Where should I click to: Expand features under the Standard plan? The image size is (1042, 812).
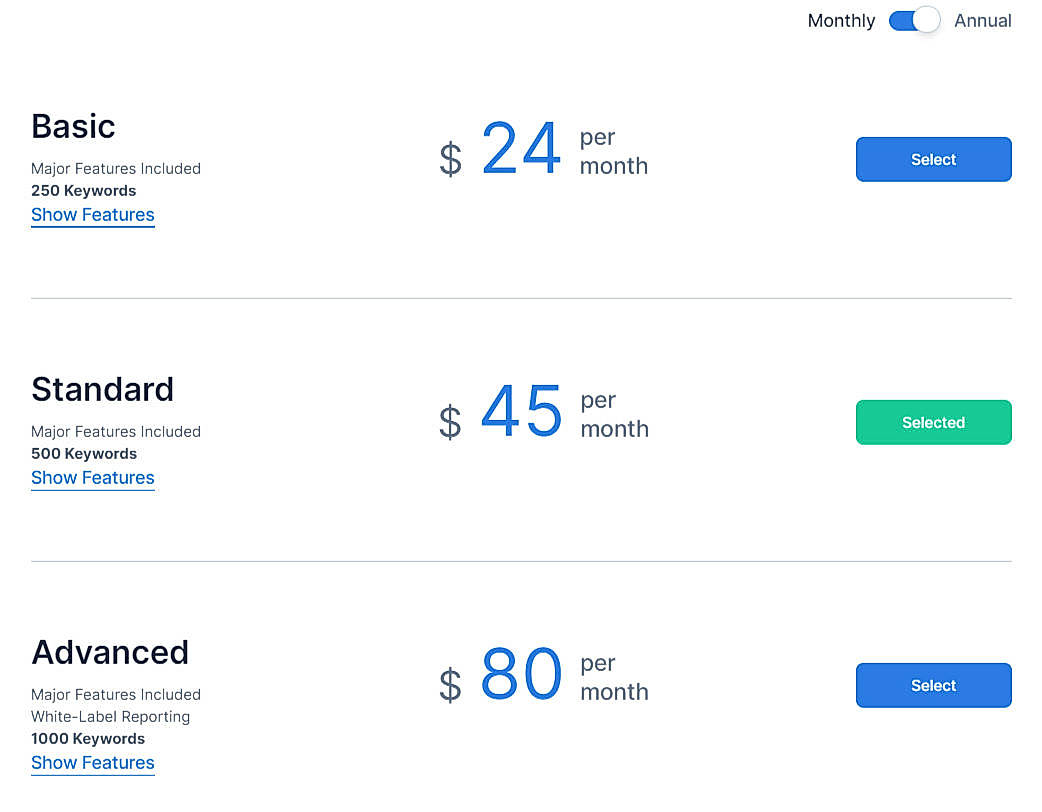pos(92,478)
